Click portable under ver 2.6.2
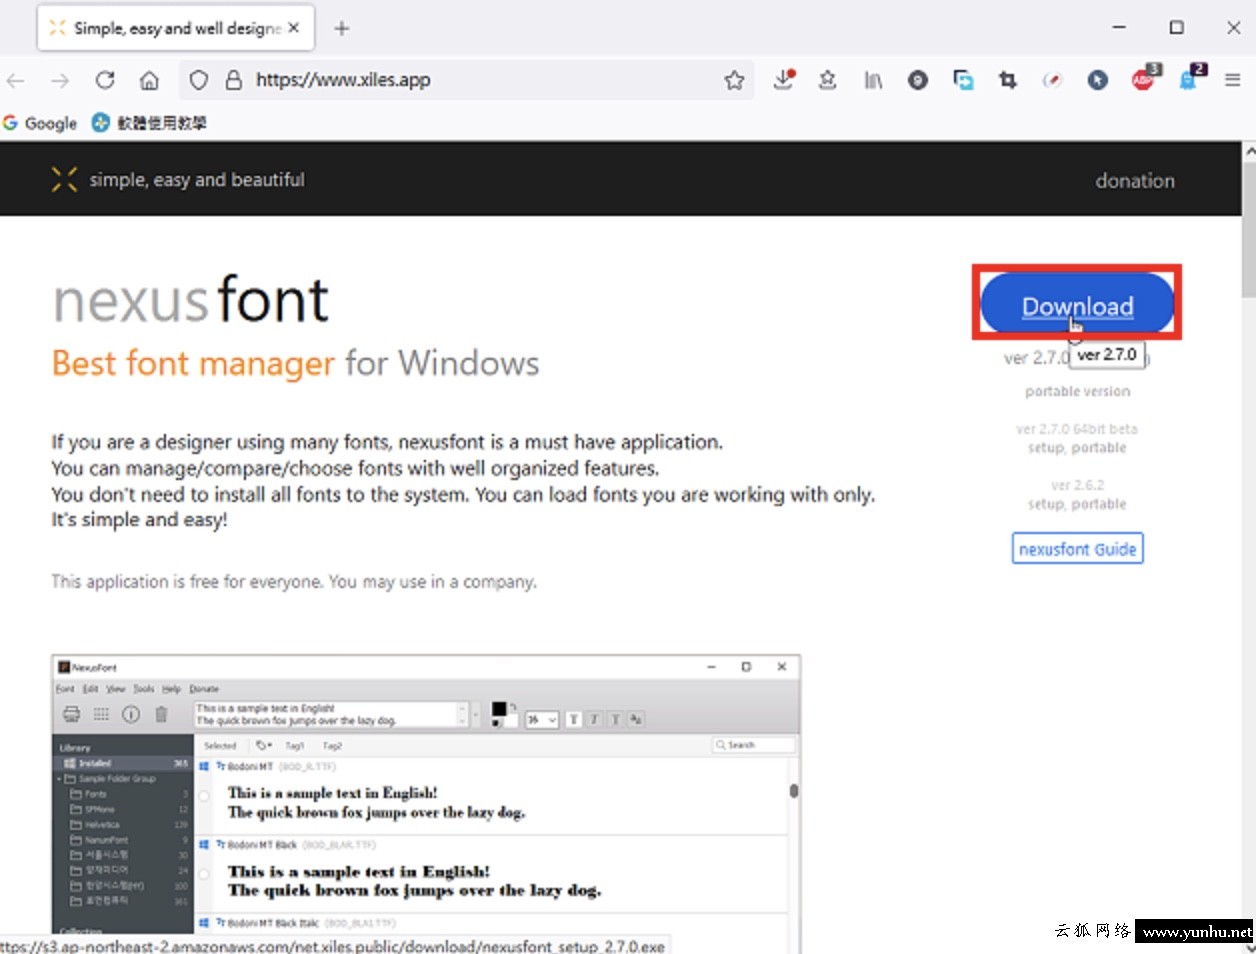This screenshot has height=954, width=1256. [1099, 504]
